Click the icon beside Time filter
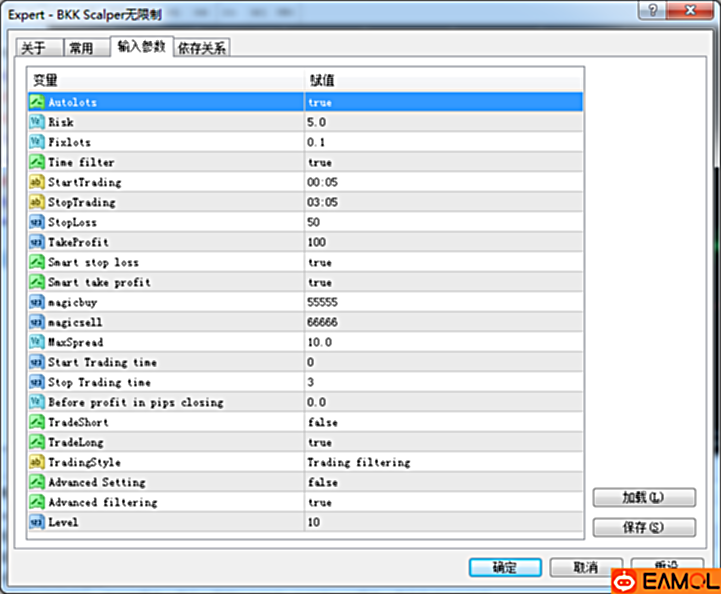This screenshot has height=594, width=721. click(37, 162)
